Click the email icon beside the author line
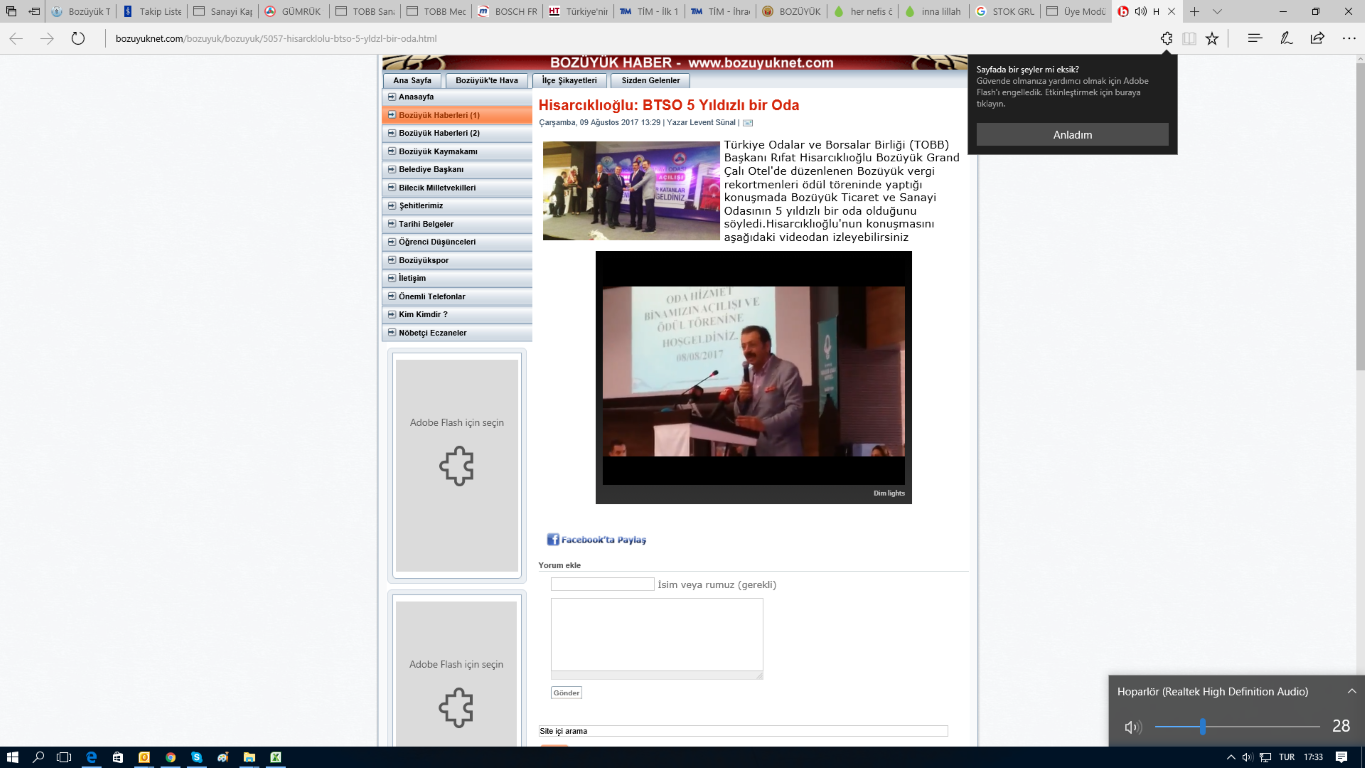This screenshot has width=1365, height=768. (x=748, y=123)
